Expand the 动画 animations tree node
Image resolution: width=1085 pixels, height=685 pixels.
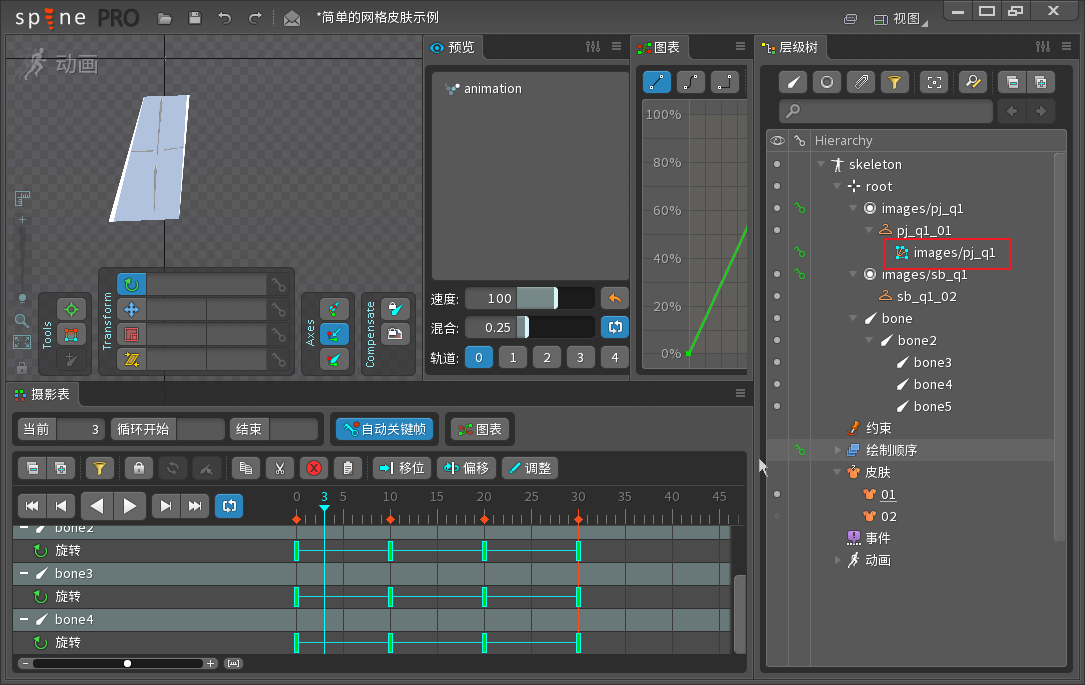point(837,560)
